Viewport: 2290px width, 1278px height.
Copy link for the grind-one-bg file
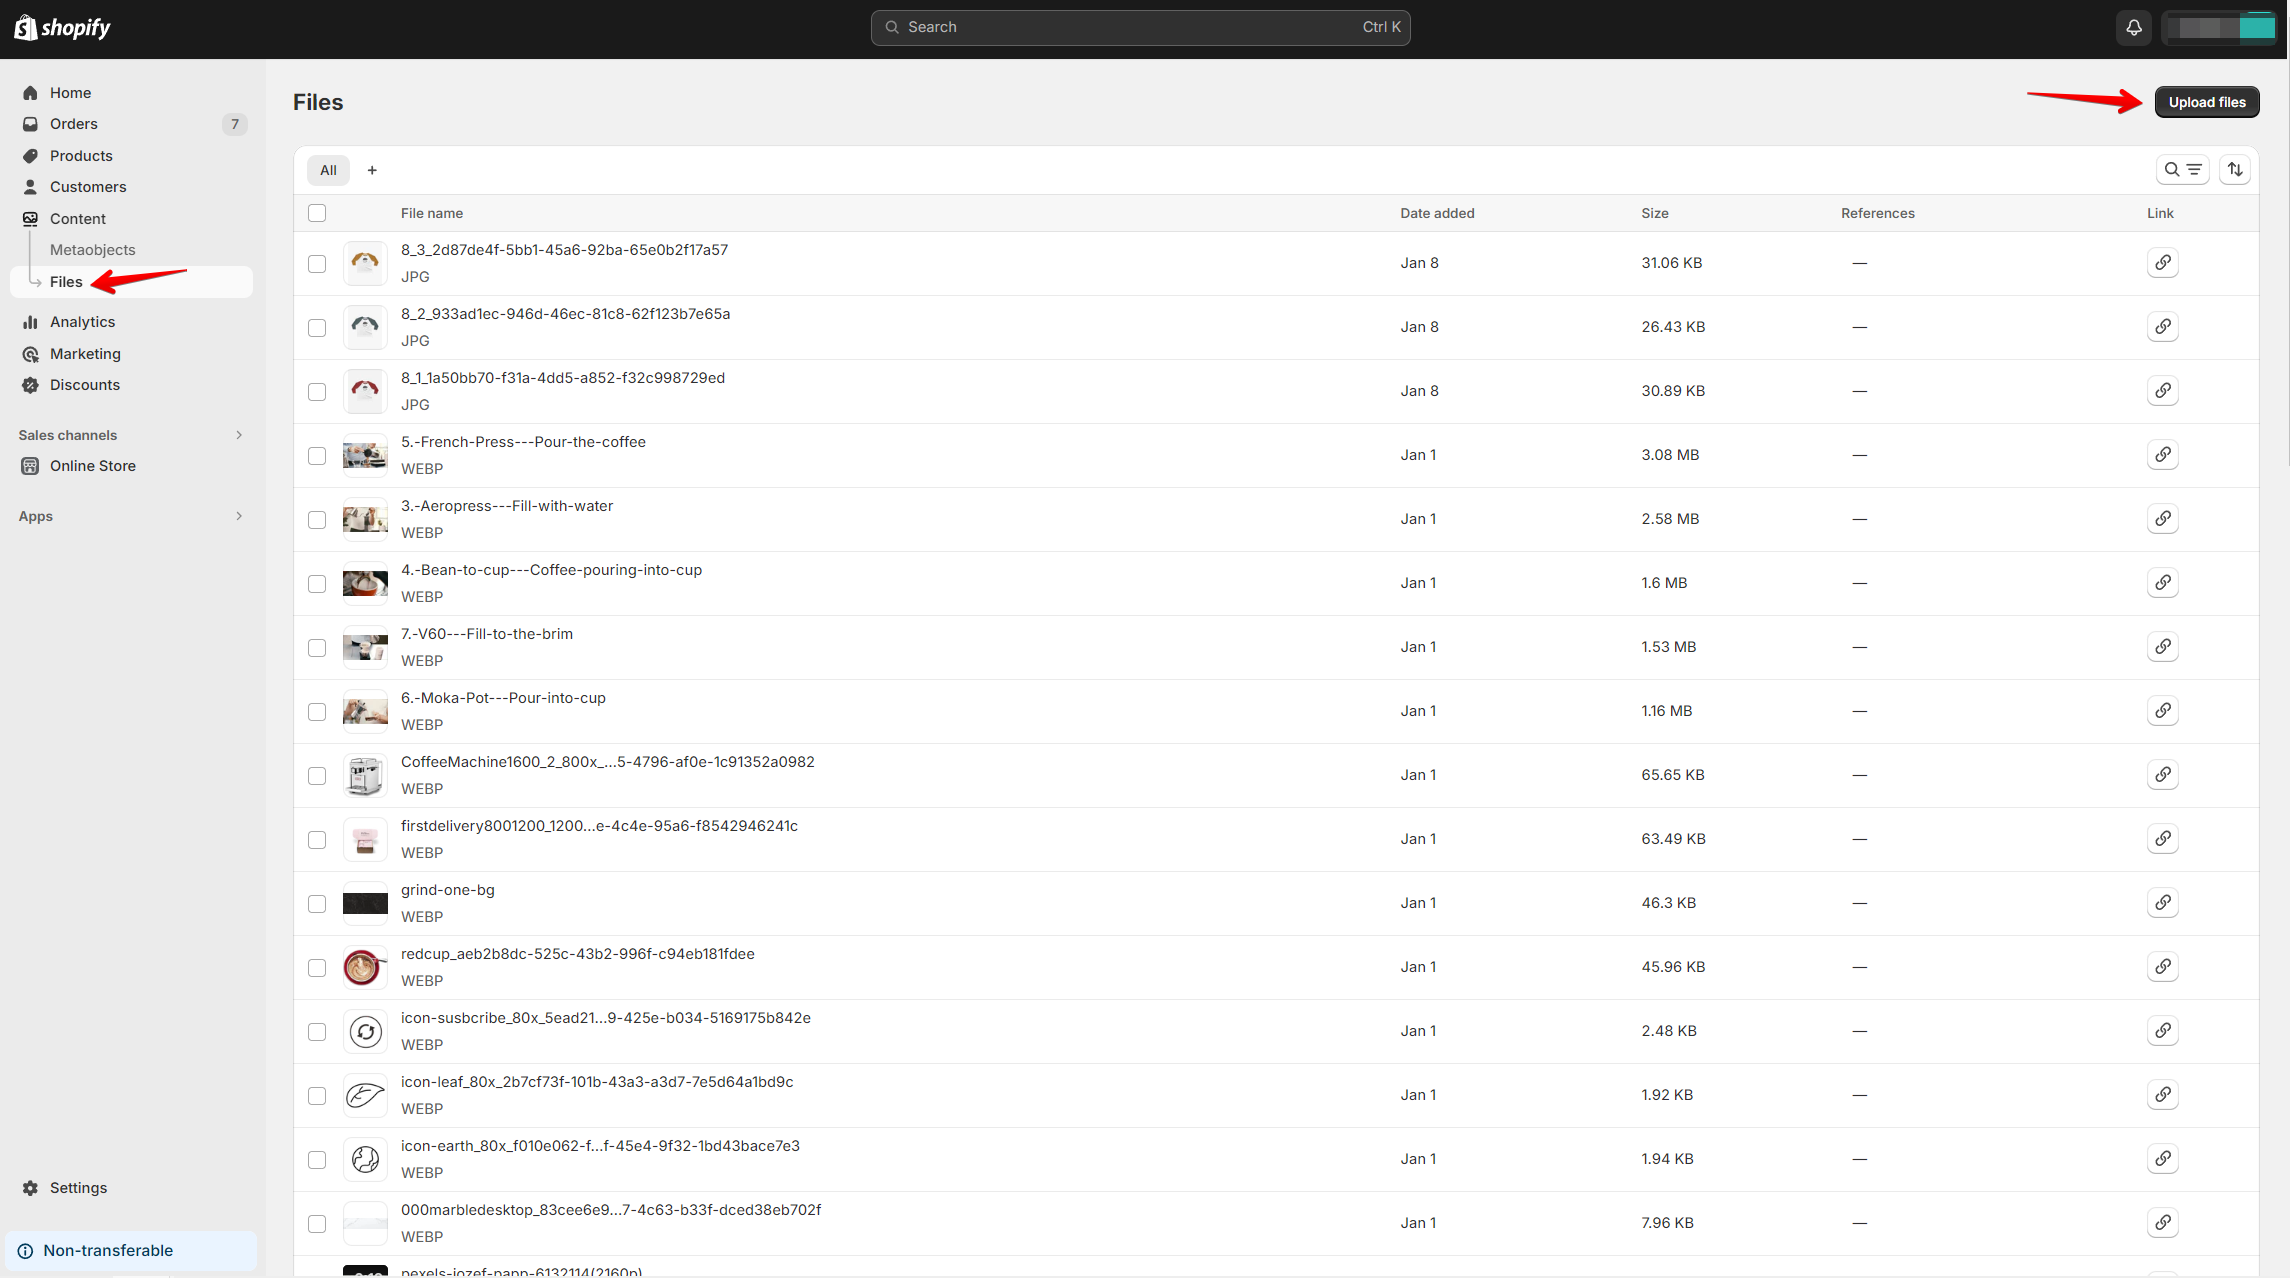pos(2162,903)
